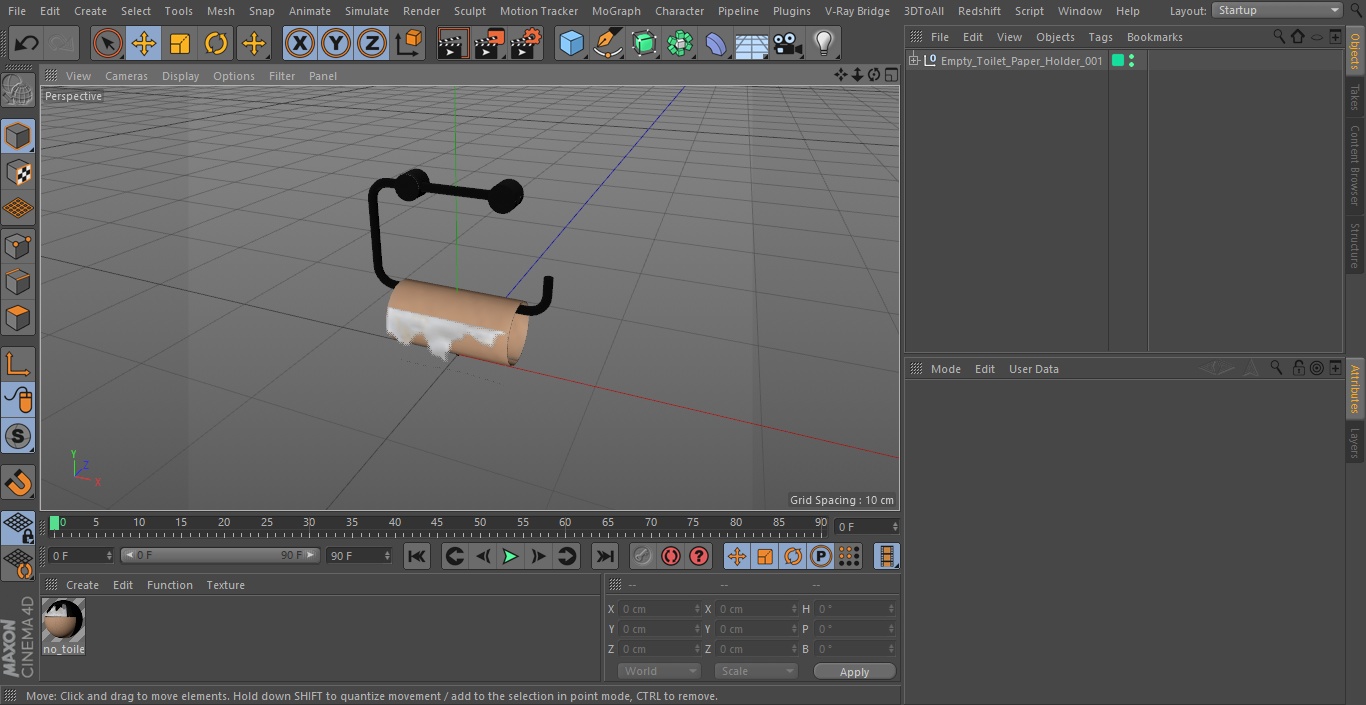Add a light object
The image size is (1366, 705).
[823, 43]
